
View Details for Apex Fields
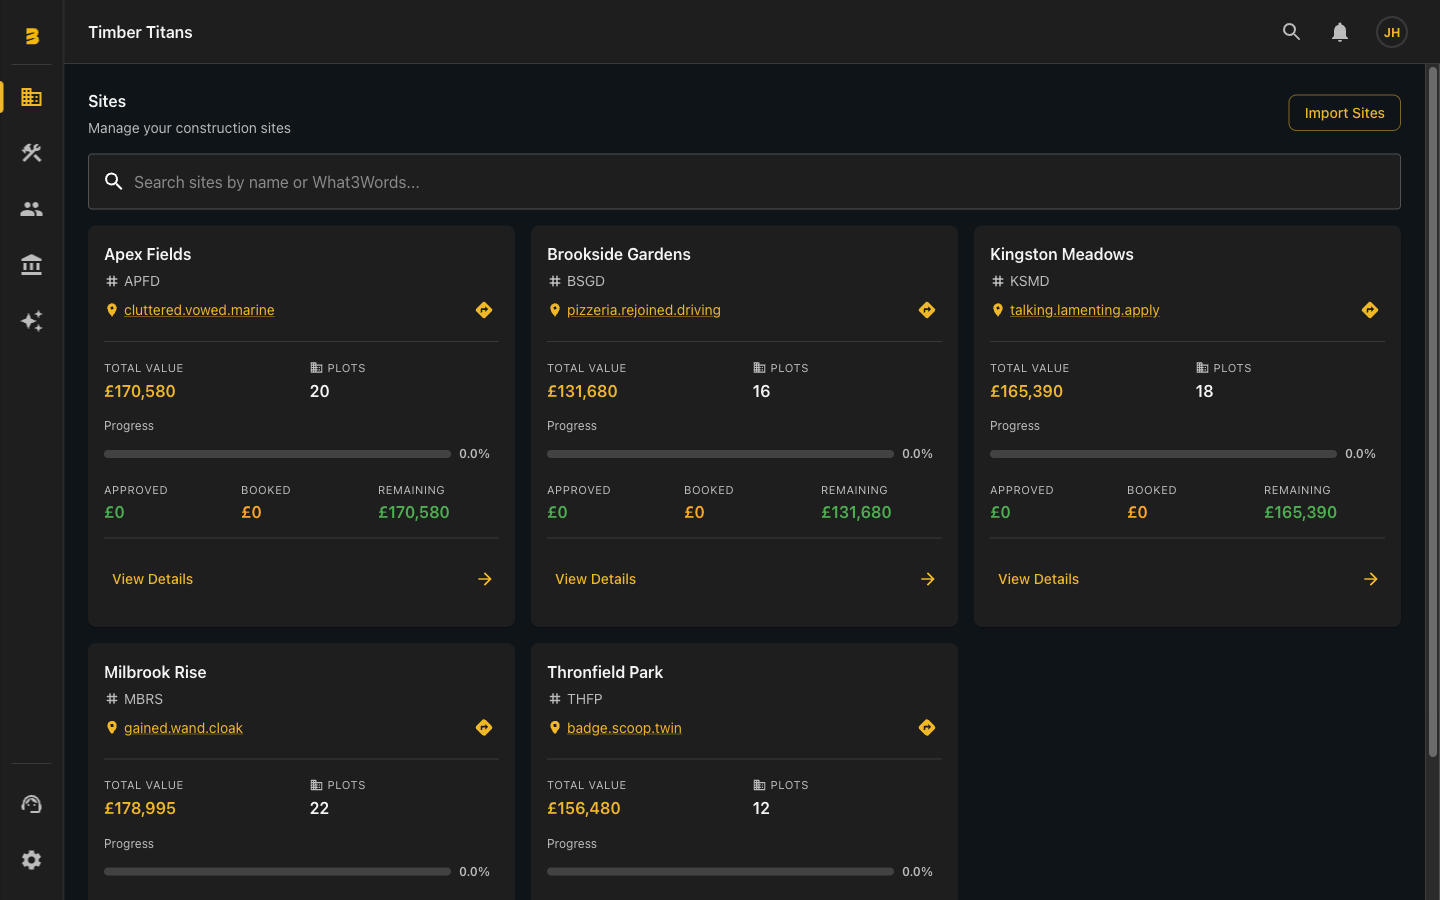pos(152,578)
